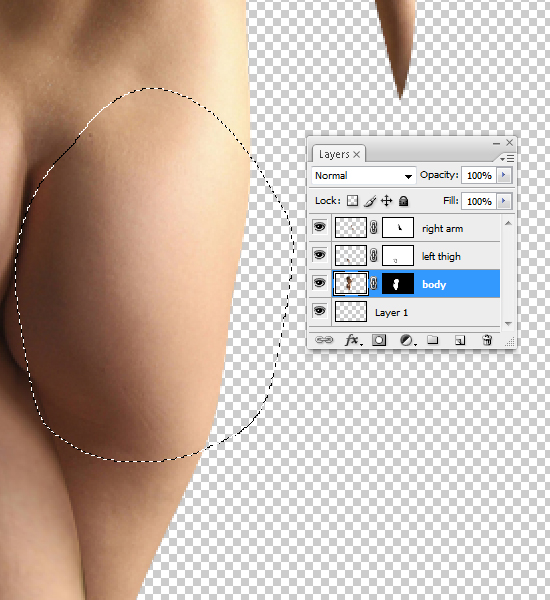Hide the body layer
This screenshot has width=550, height=600.
tap(320, 283)
